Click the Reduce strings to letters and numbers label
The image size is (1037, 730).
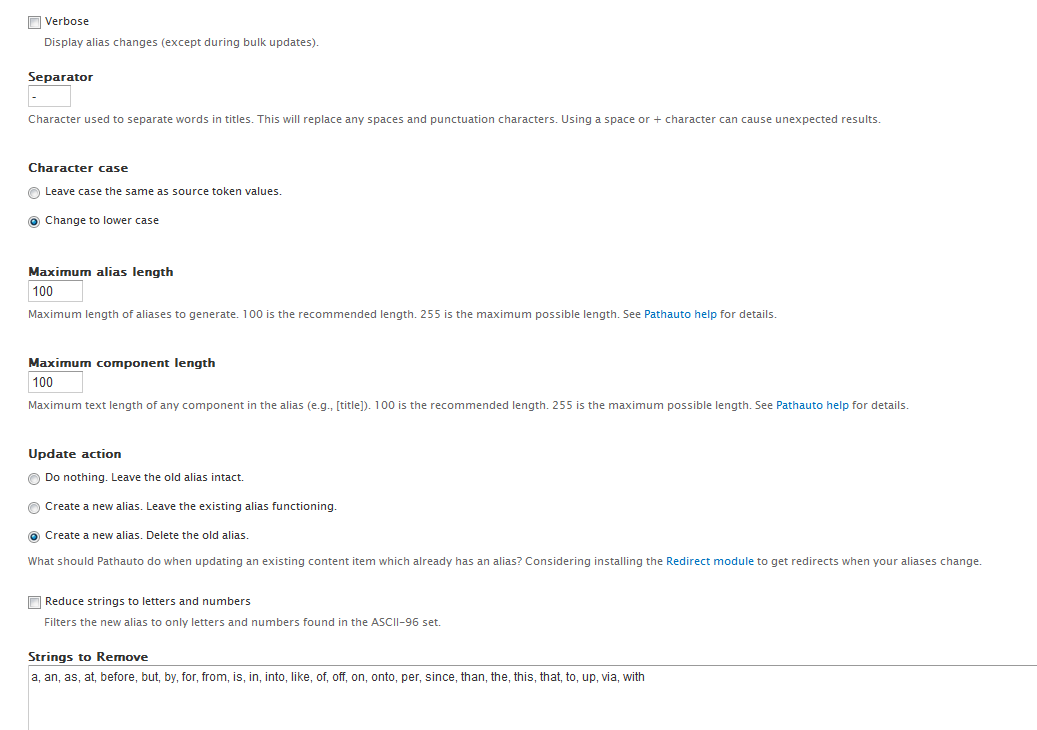coord(147,601)
